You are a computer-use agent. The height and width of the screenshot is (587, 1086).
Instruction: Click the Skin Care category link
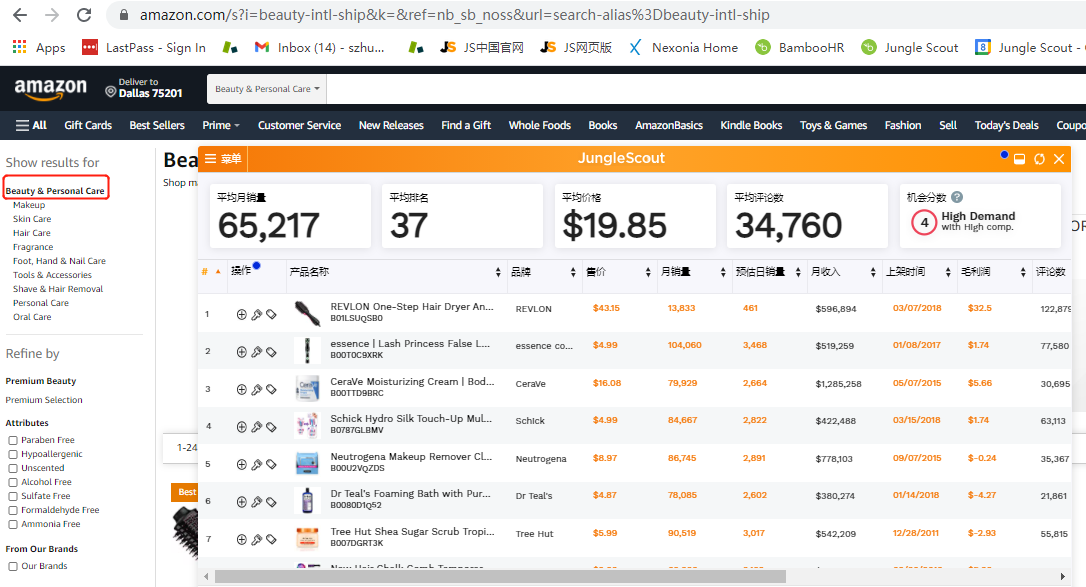[32, 219]
